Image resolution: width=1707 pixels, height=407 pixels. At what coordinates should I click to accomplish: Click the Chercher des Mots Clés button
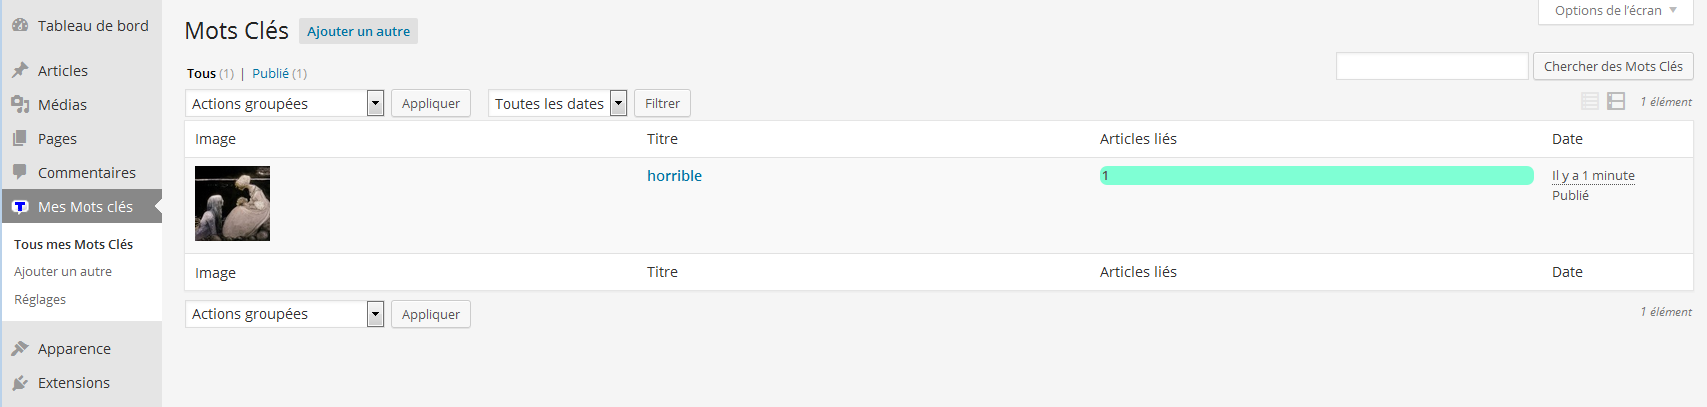[x=1613, y=66]
